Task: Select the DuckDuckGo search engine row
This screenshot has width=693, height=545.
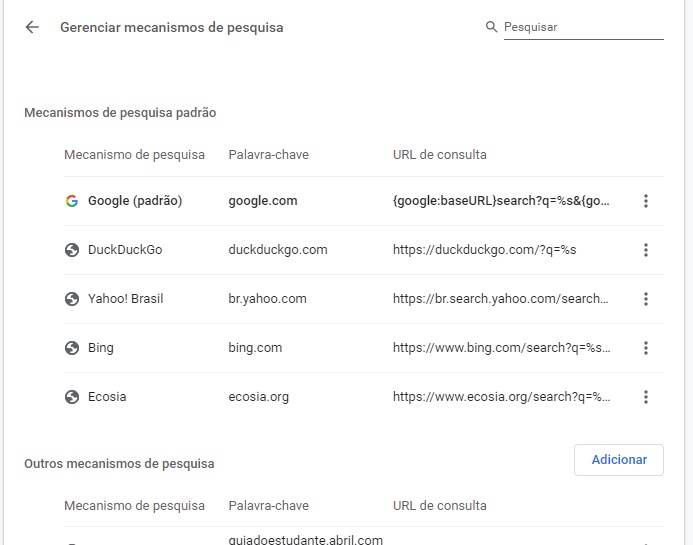Action: click(364, 250)
